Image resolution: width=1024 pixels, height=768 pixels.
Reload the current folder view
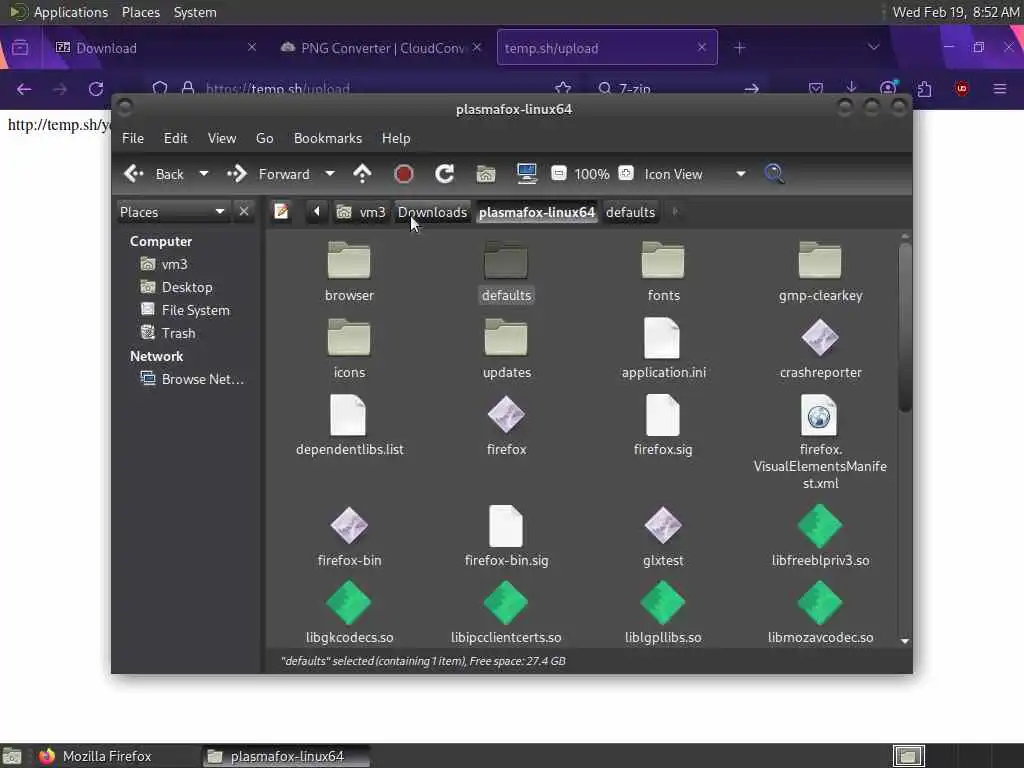[445, 174]
